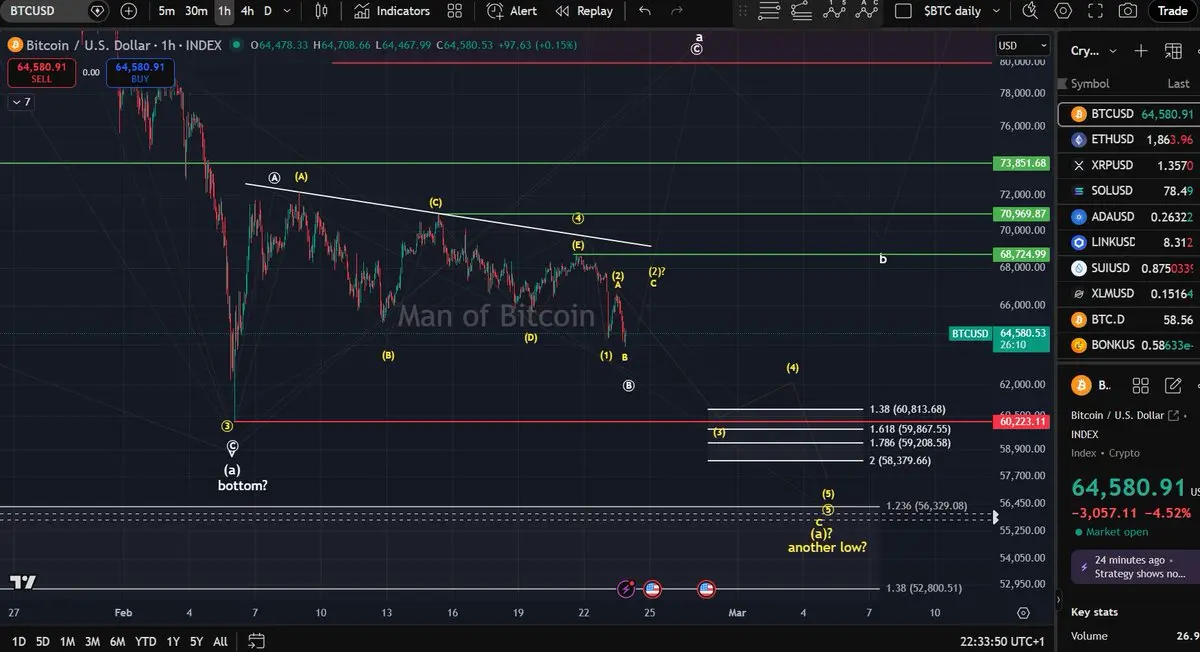Open the $BTC daily layout name
Screen dimensions: 1200x652
[x=952, y=11]
